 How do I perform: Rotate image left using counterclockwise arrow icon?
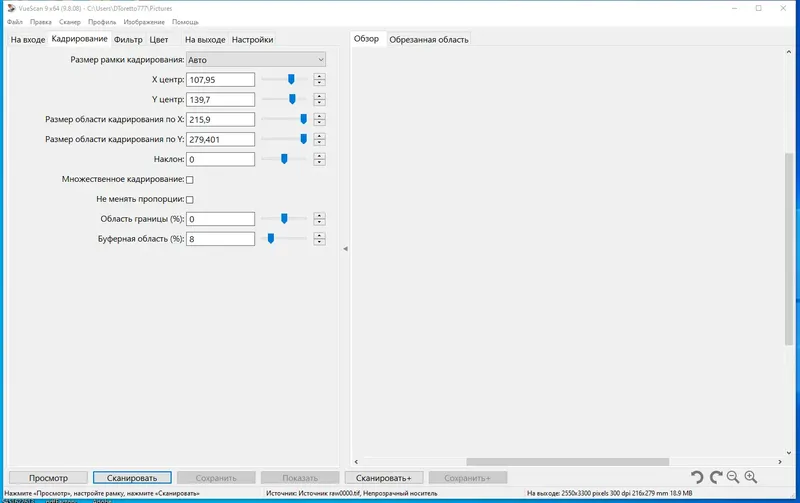point(697,477)
